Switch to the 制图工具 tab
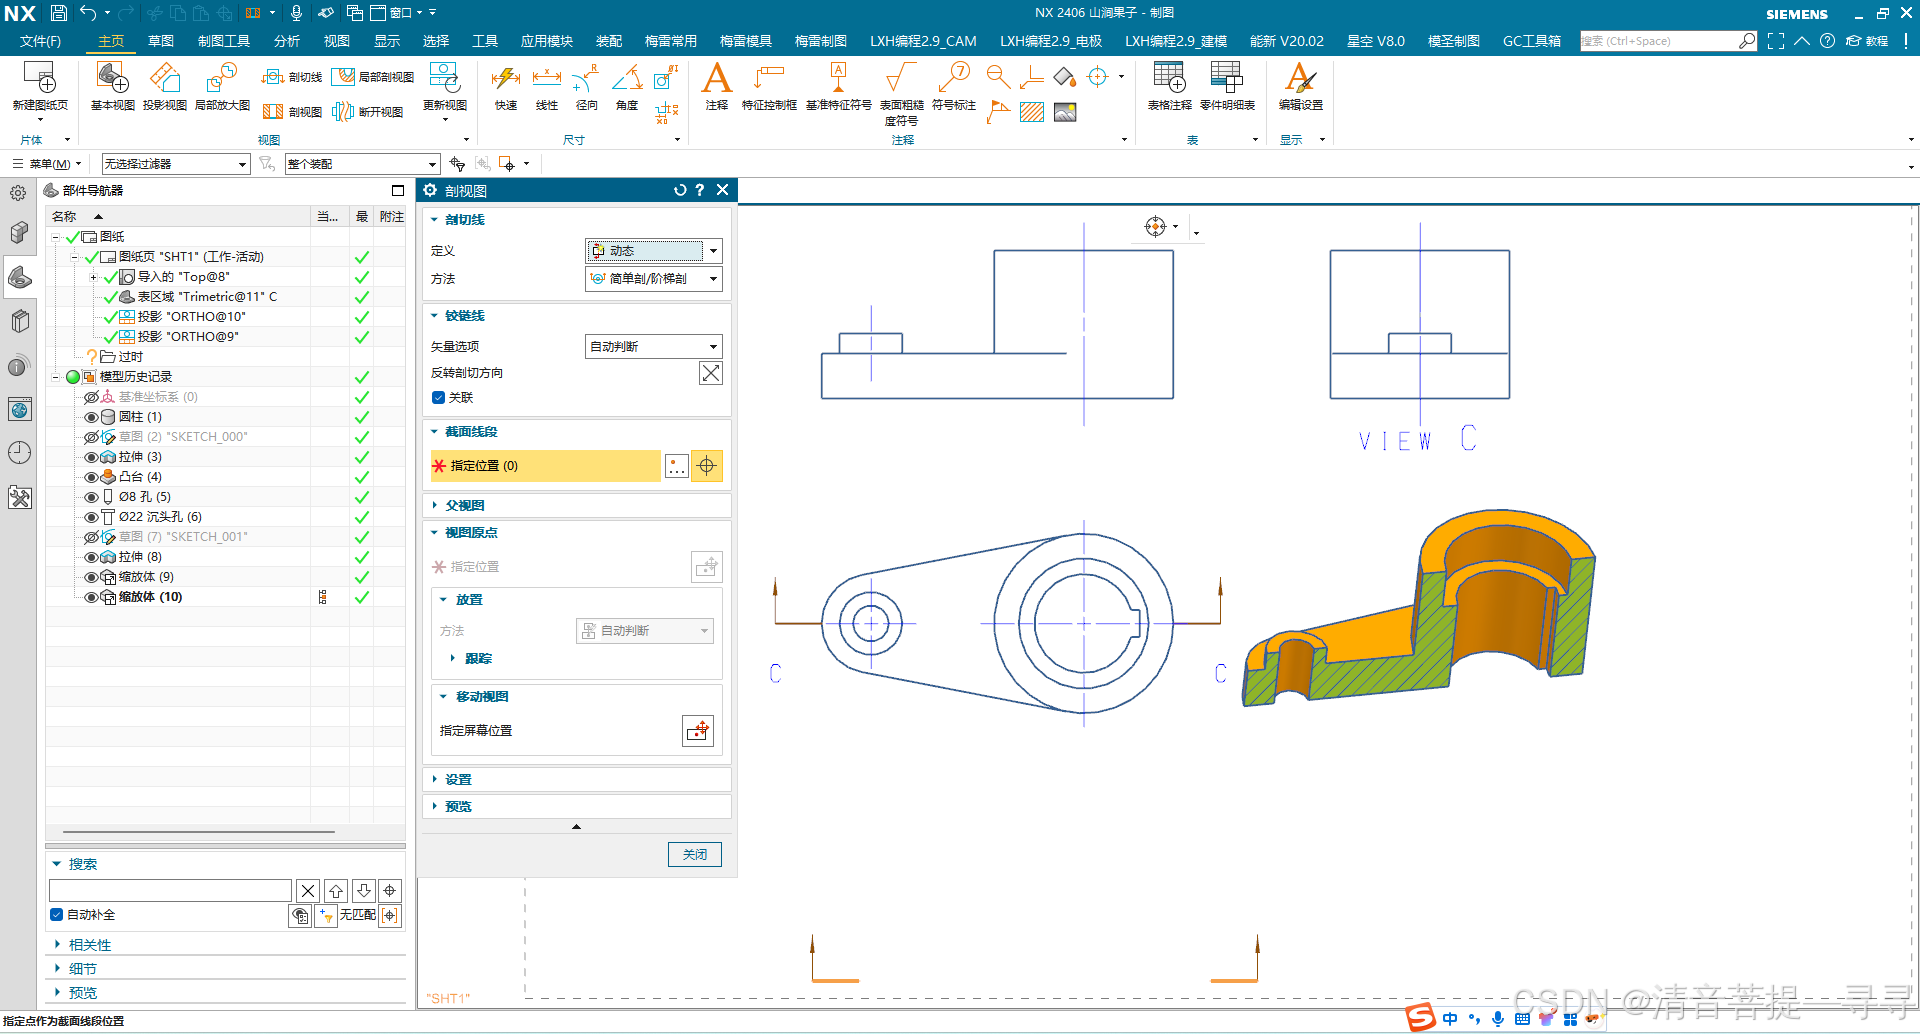 click(x=224, y=41)
